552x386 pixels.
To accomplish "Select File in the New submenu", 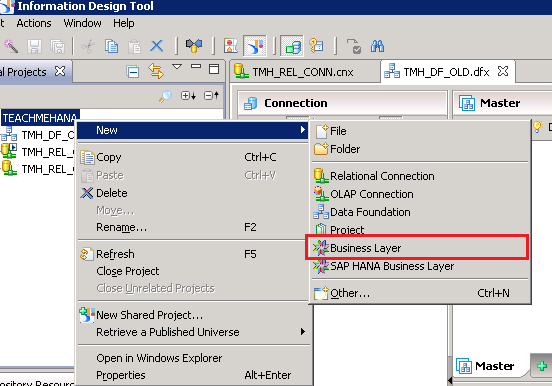I will tap(420, 131).
